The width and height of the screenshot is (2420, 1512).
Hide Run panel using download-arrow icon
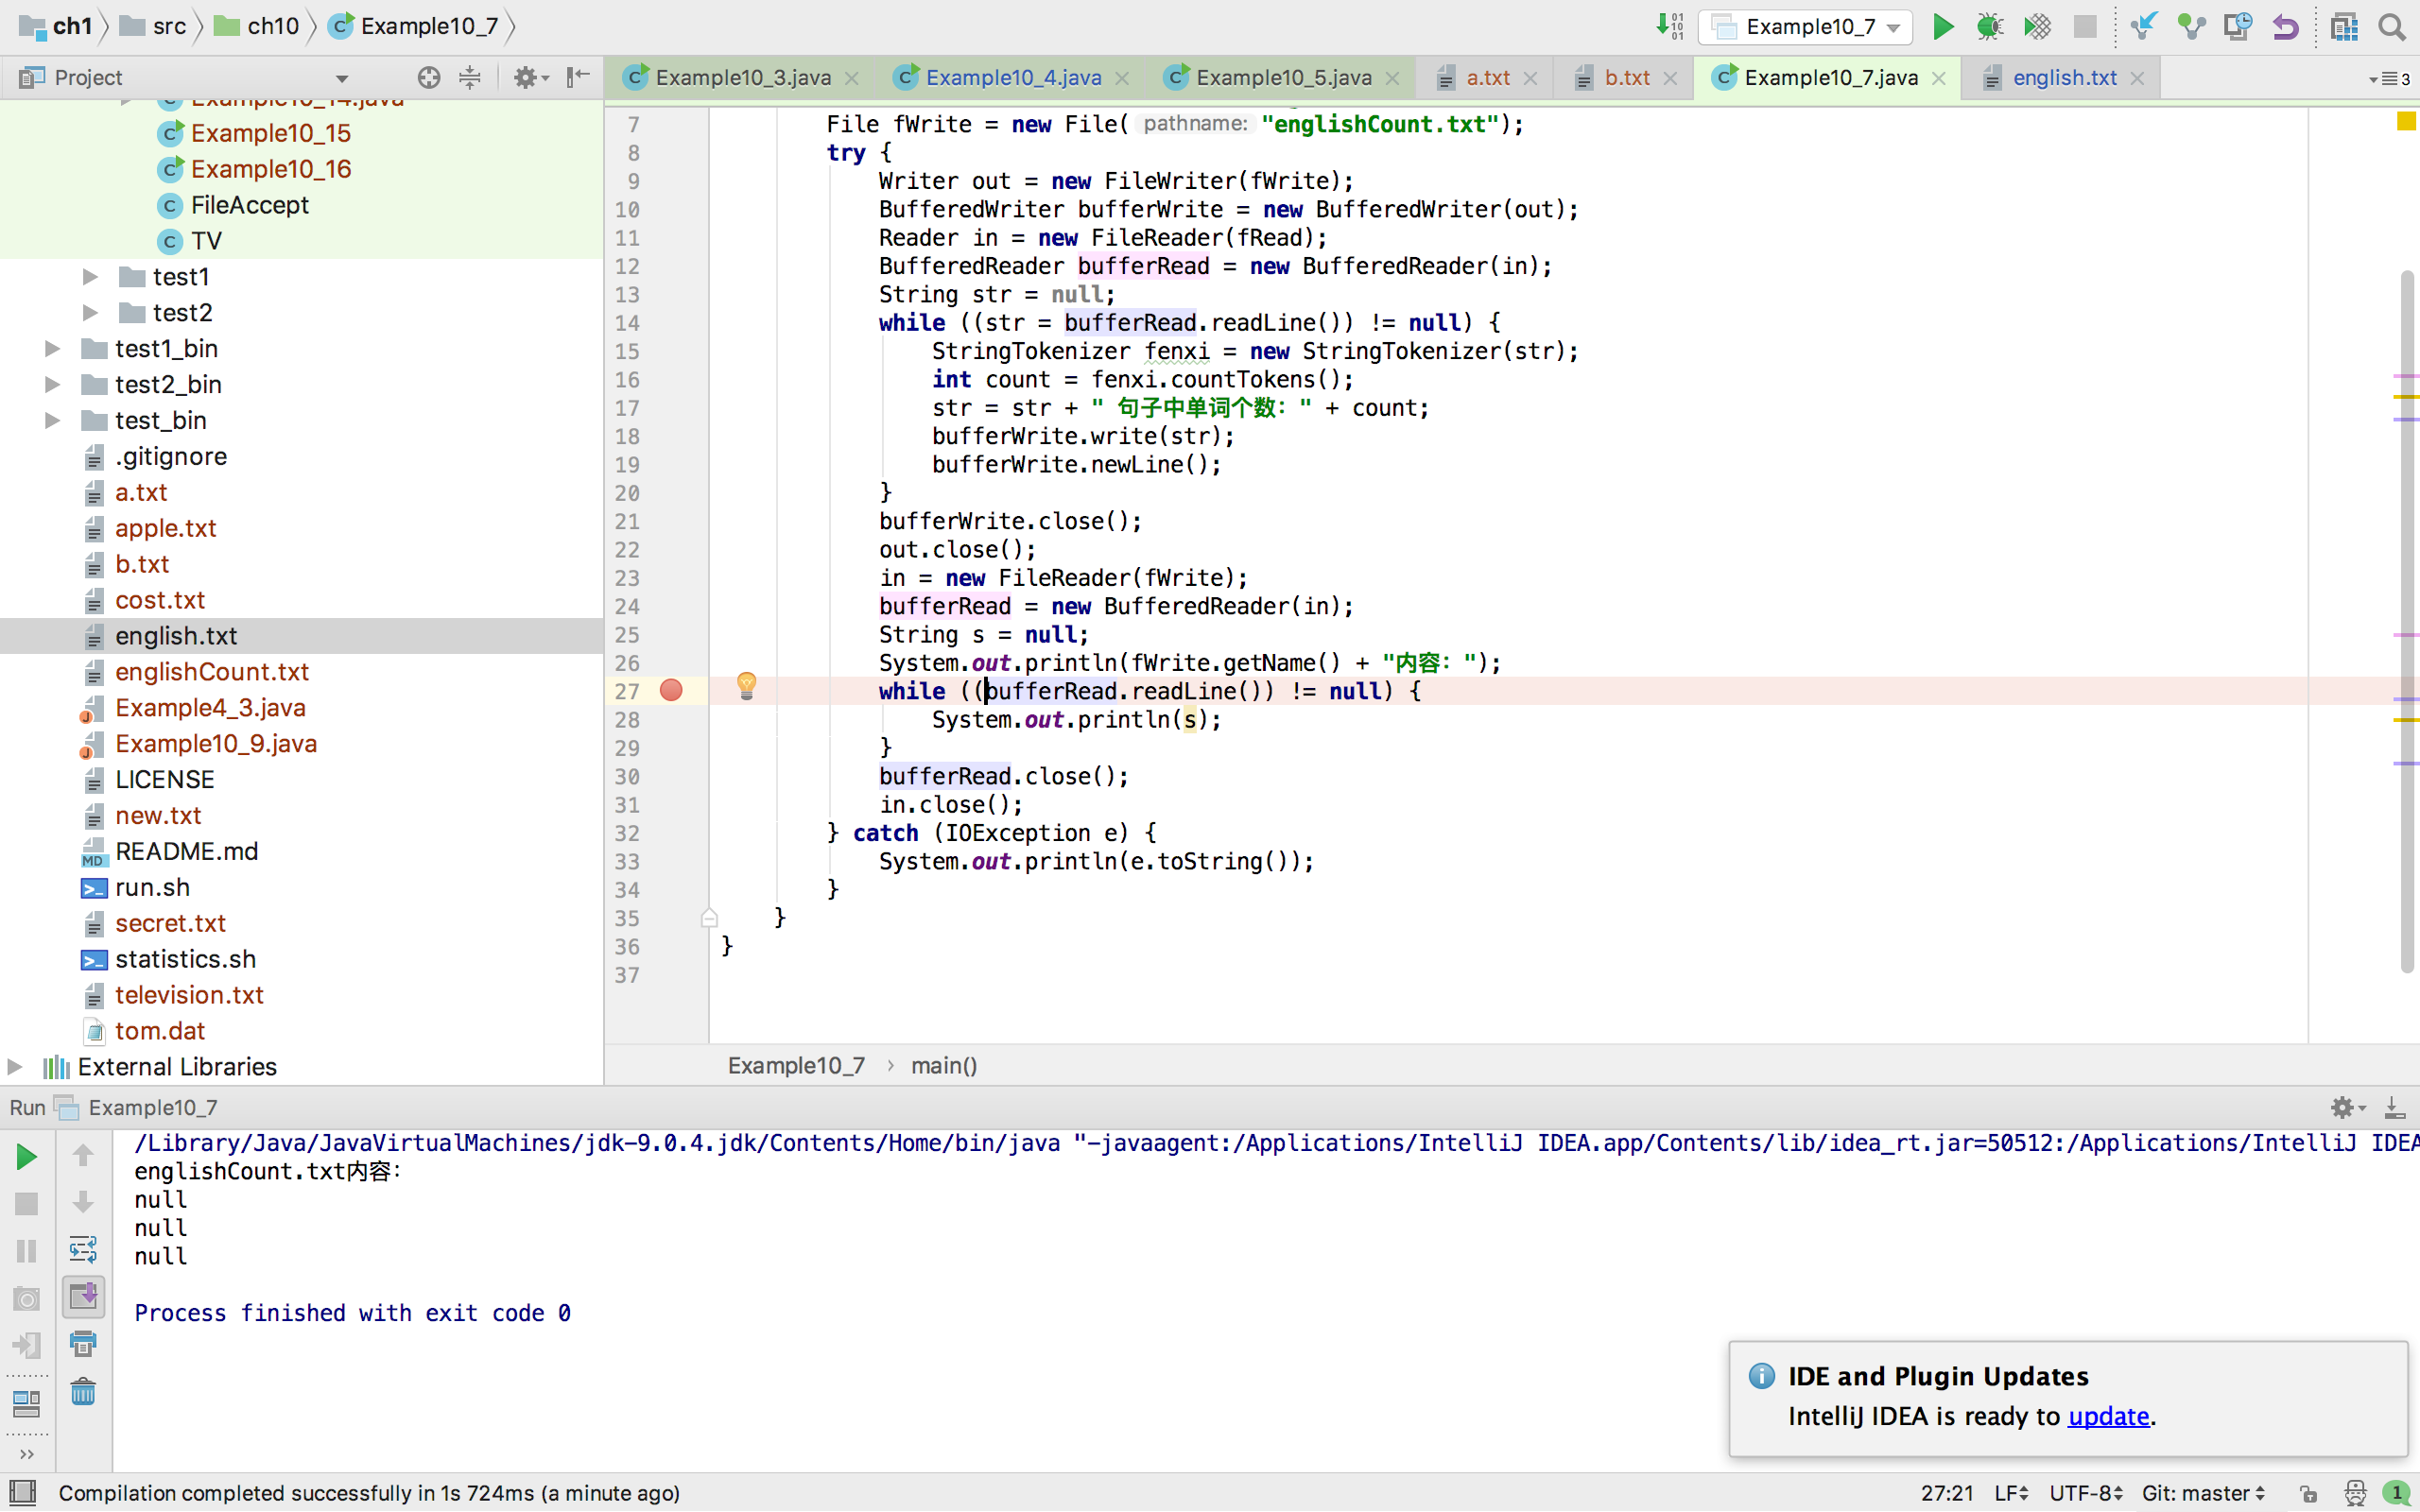pos(2394,1107)
